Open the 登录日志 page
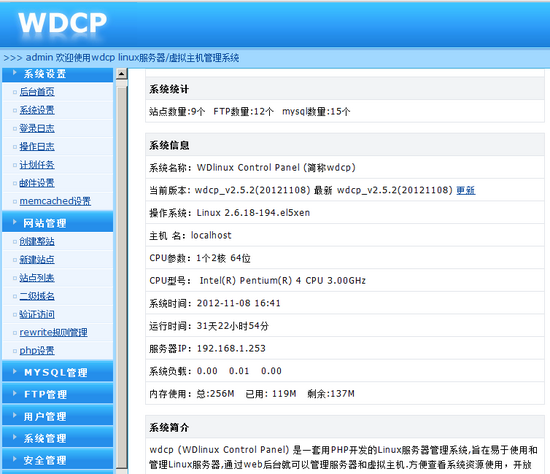 coord(37,128)
